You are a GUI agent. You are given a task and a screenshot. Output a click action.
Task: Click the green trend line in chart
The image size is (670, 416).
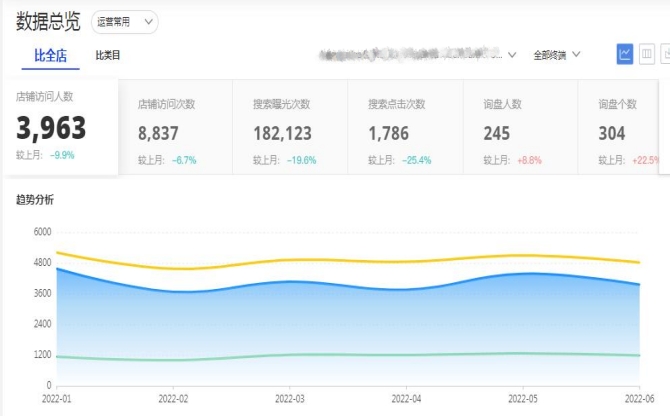tap(290, 354)
